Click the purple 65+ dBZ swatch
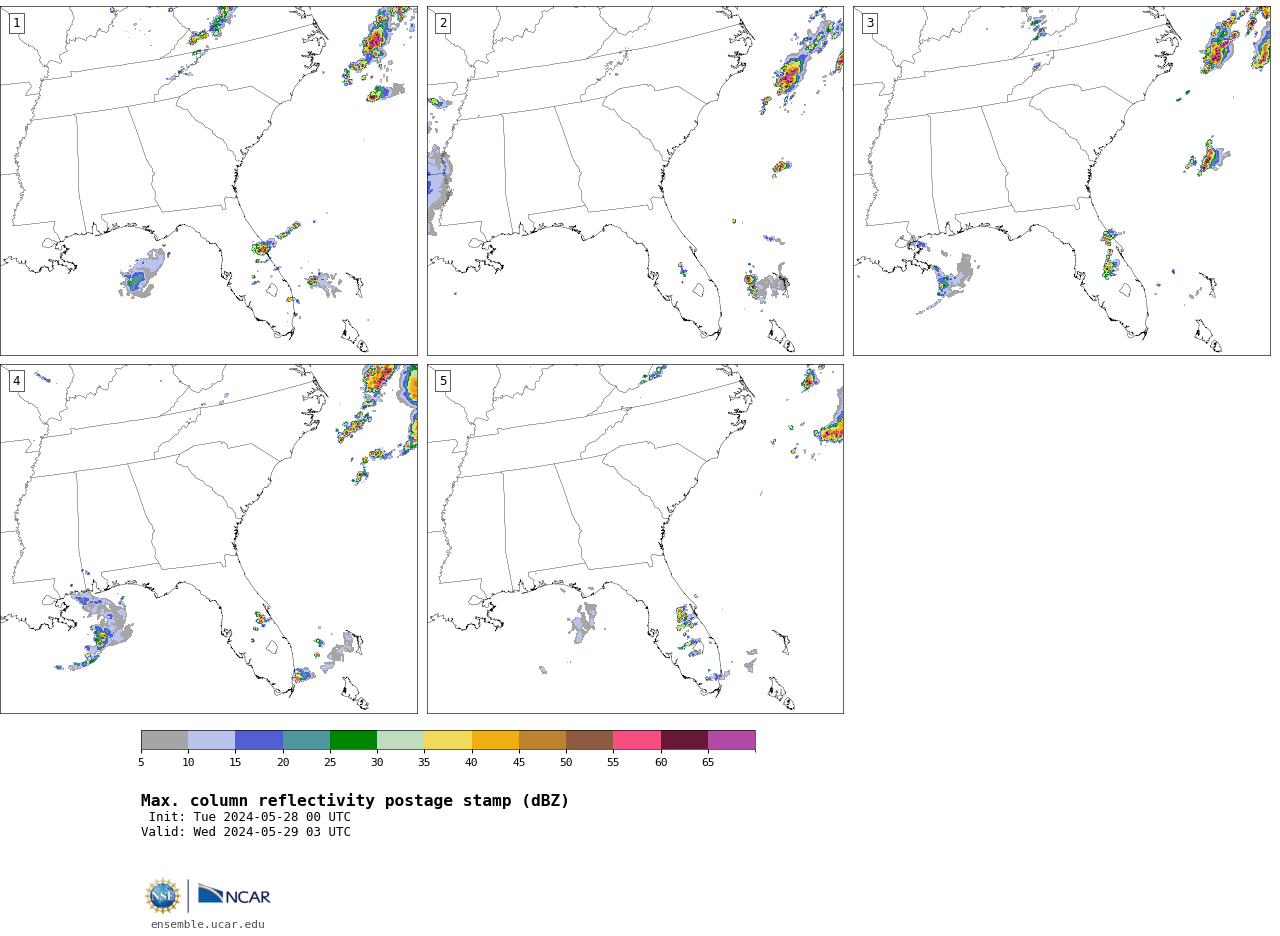This screenshot has height=936, width=1280. (731, 740)
